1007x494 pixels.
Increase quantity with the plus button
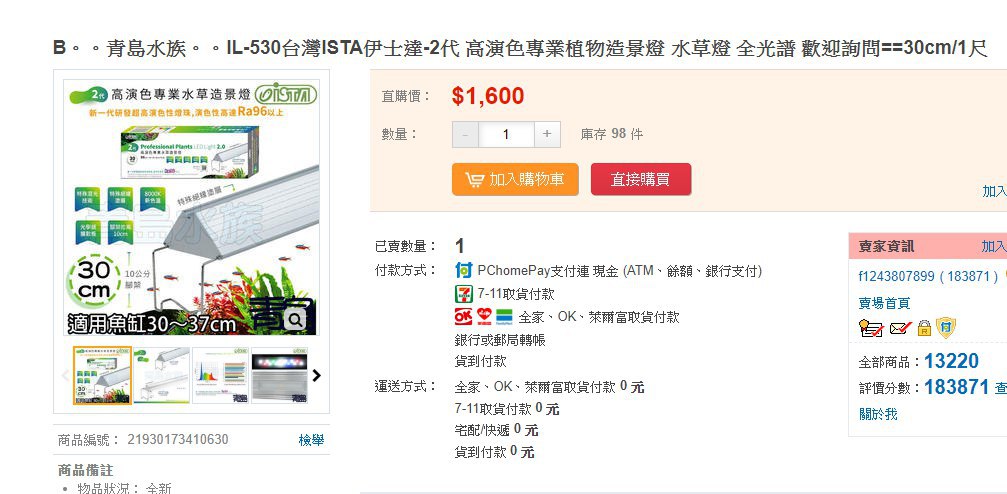(x=547, y=134)
